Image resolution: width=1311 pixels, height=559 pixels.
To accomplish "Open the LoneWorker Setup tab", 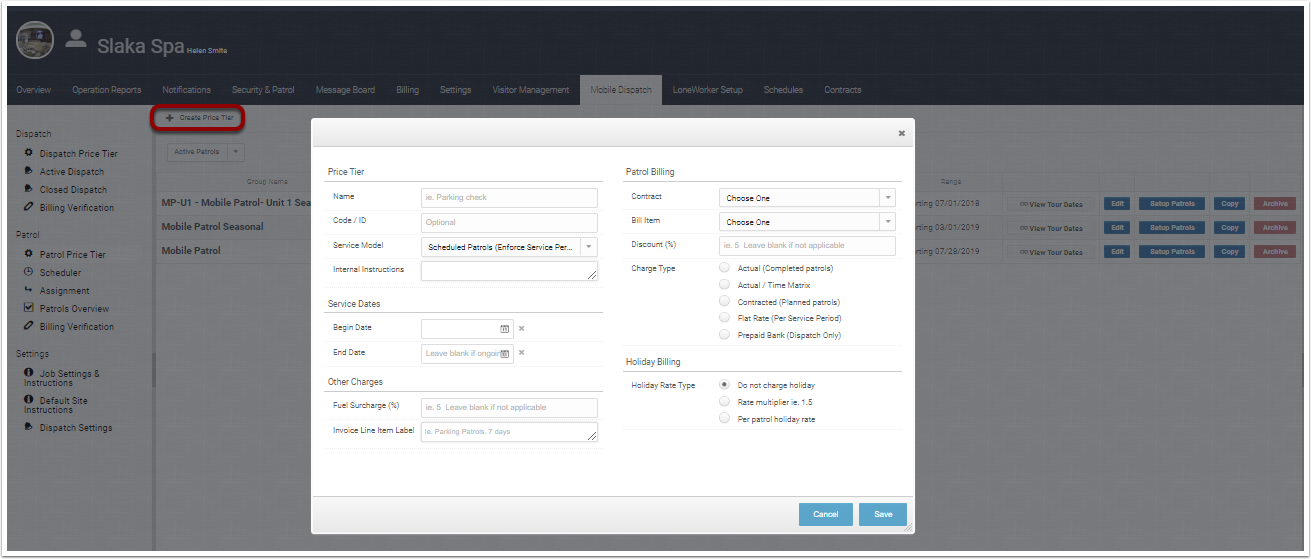I will (x=707, y=90).
